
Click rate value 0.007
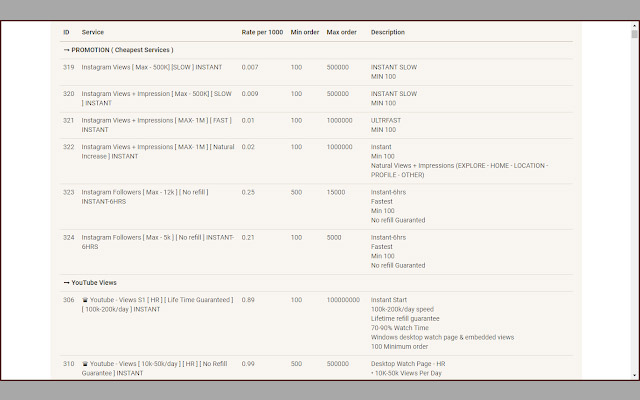250,67
